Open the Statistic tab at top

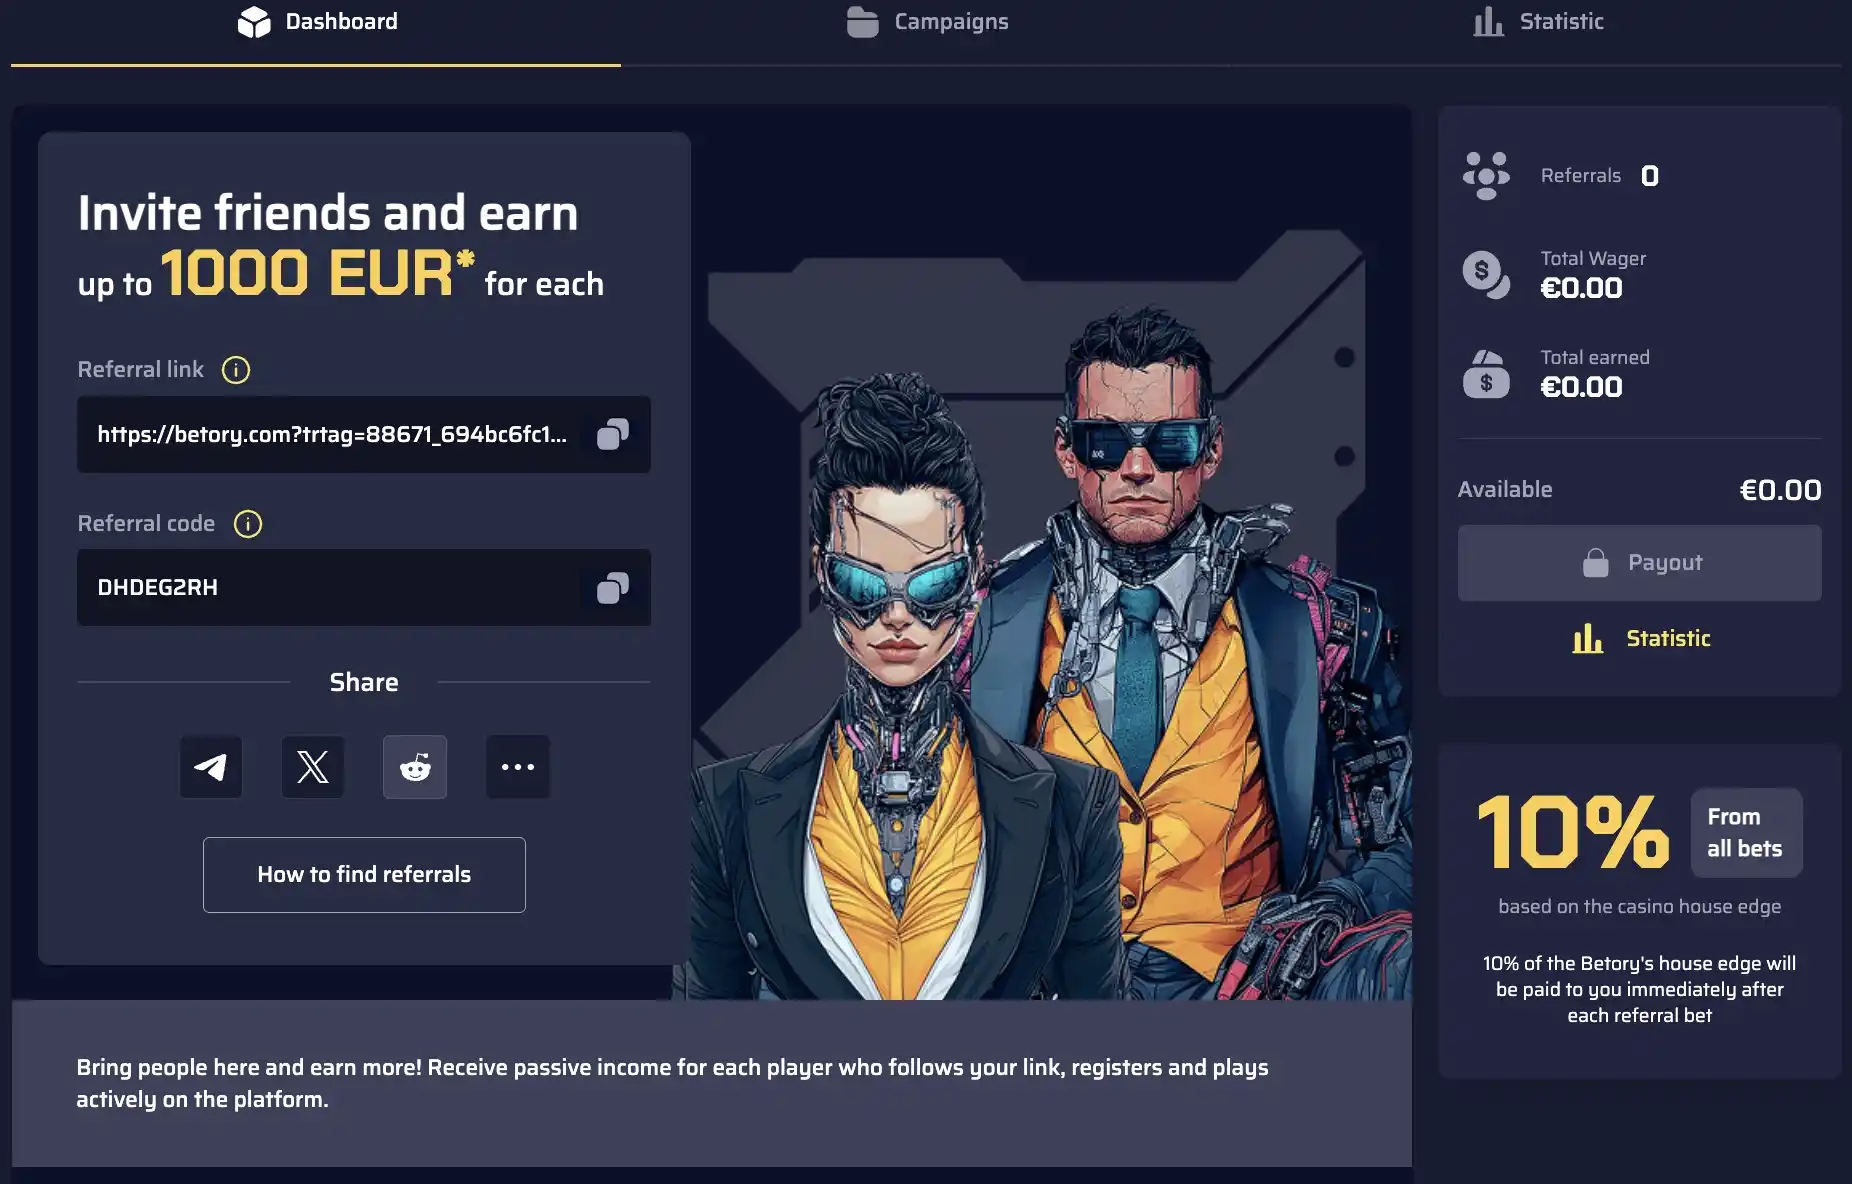1538,22
